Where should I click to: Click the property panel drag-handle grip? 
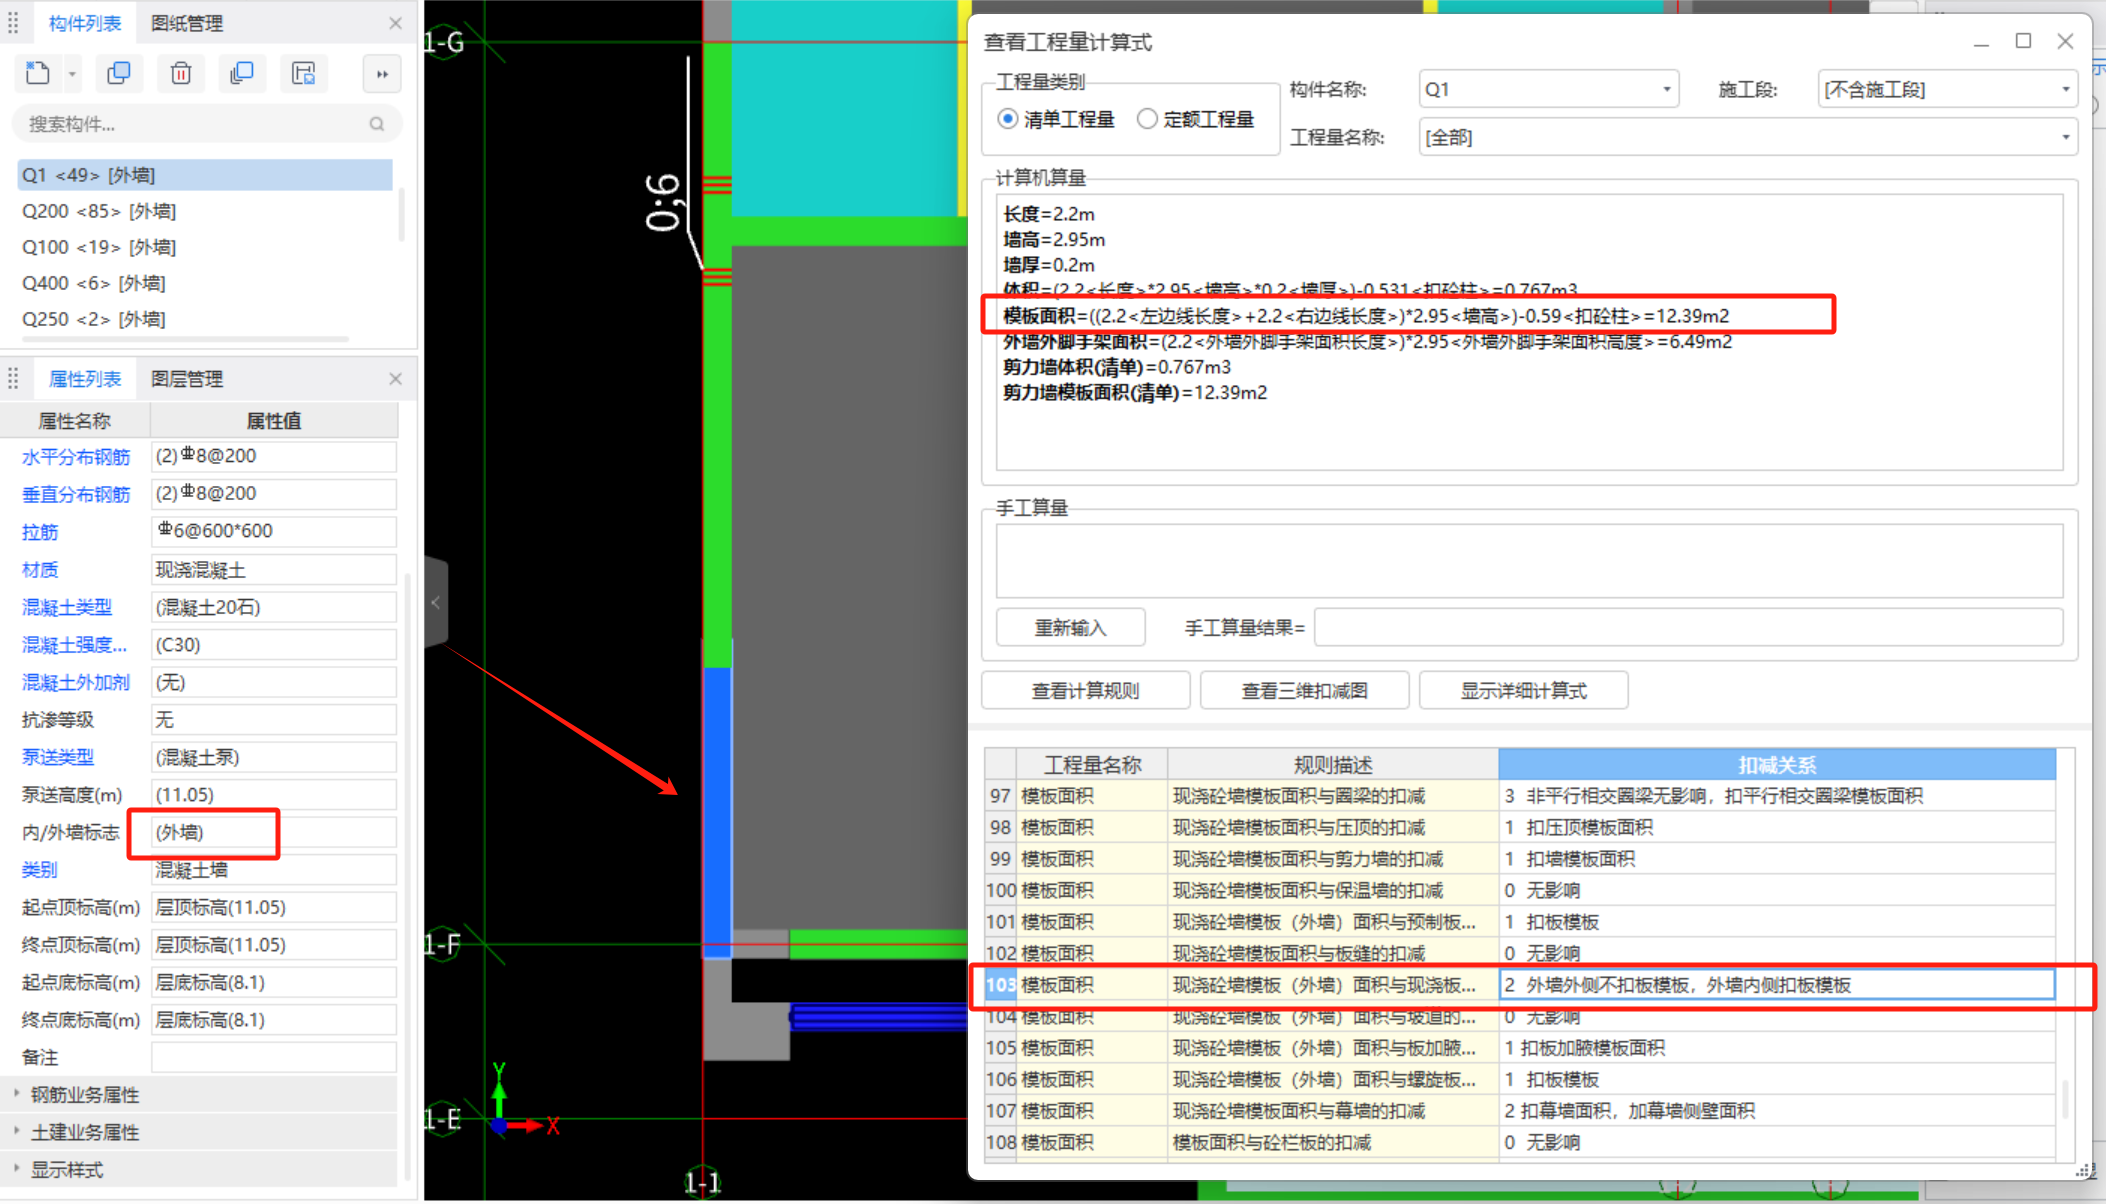13,379
